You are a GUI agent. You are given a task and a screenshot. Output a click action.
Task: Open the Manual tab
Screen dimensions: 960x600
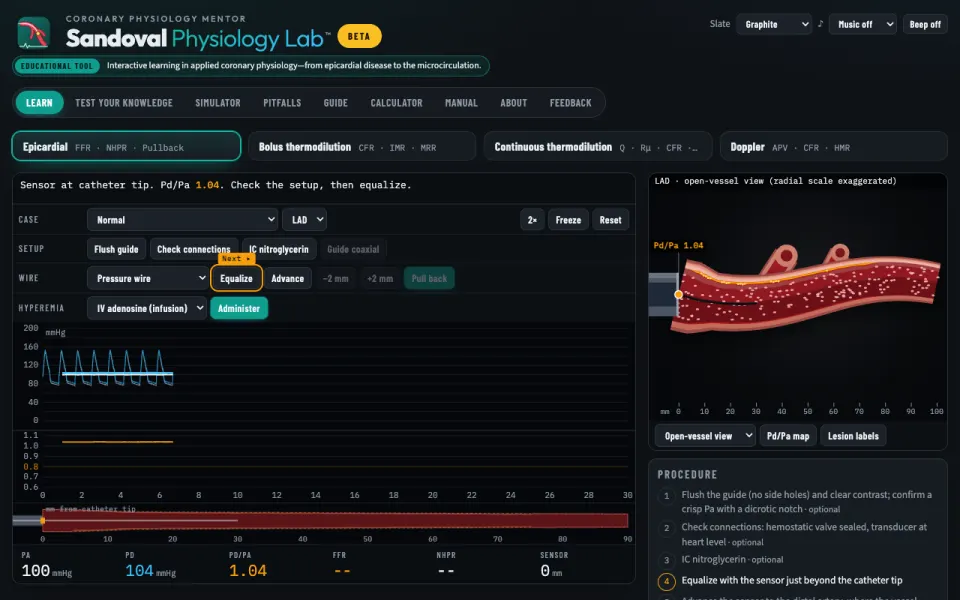pos(461,103)
